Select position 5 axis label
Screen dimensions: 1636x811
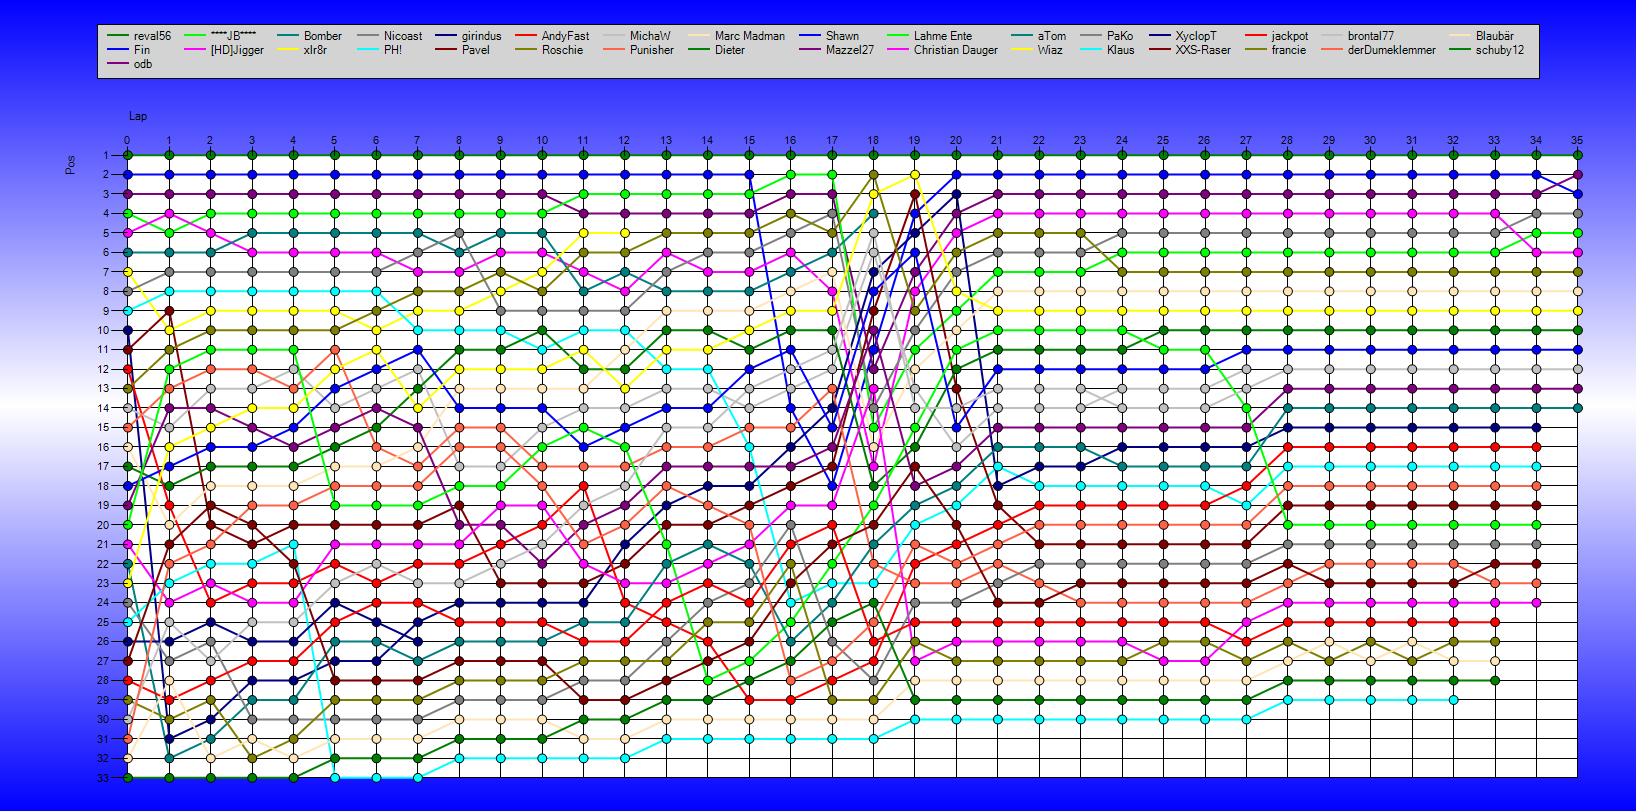pyautogui.click(x=106, y=233)
